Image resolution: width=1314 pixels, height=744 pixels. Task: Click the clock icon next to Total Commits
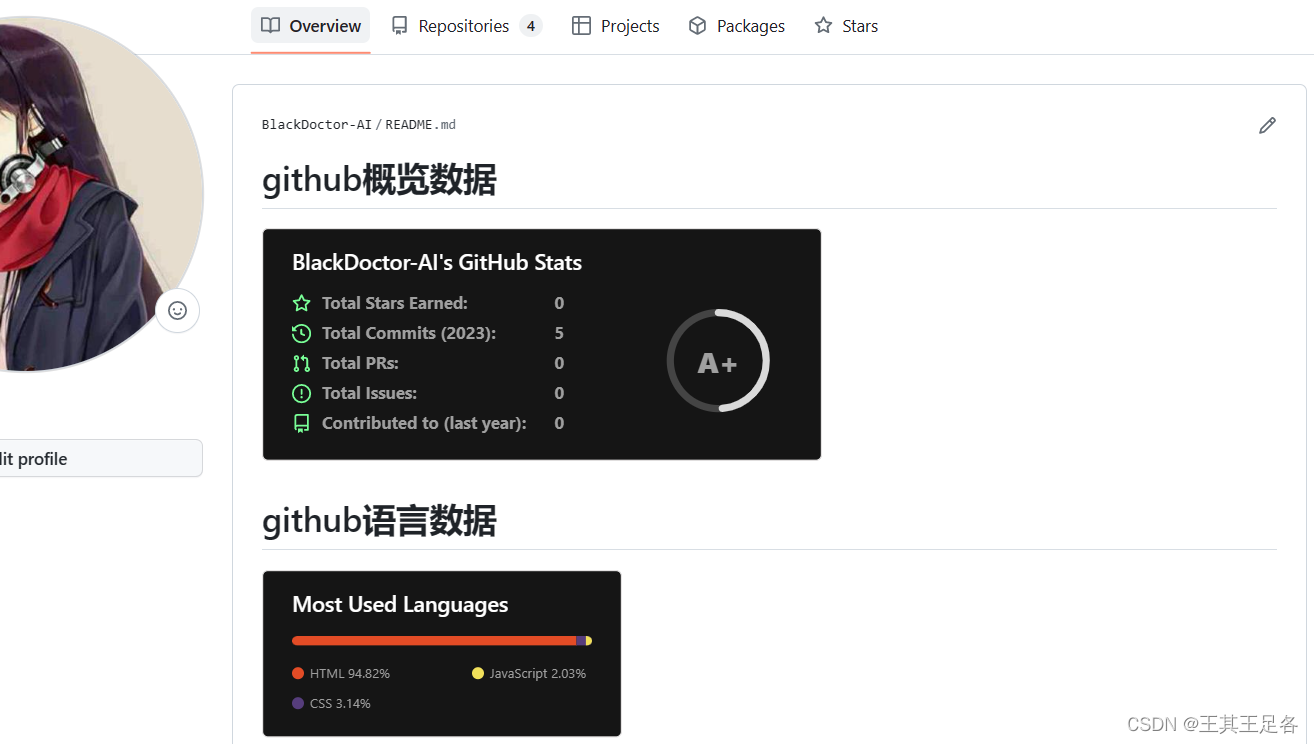click(301, 332)
